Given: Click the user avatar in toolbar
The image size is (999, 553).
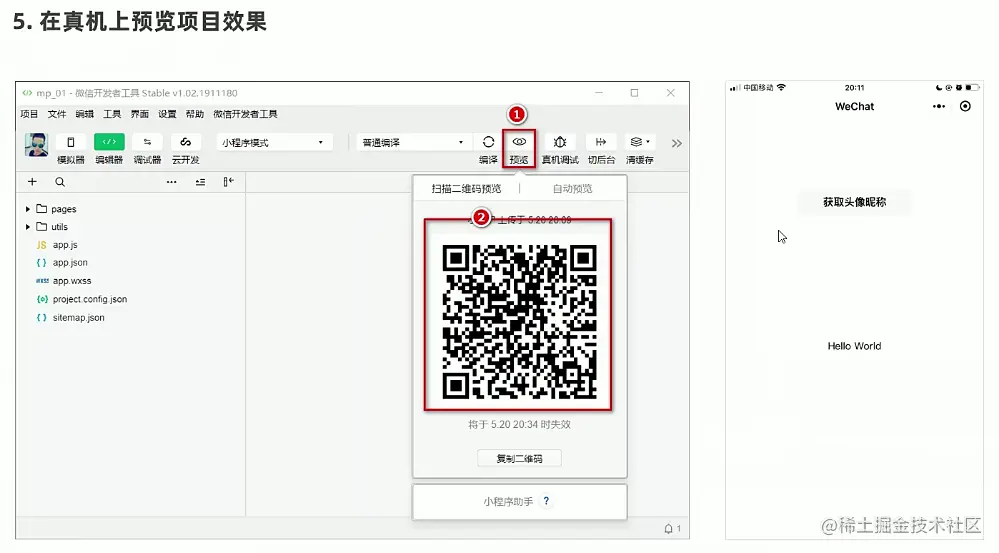Looking at the screenshot, I should 36,145.
